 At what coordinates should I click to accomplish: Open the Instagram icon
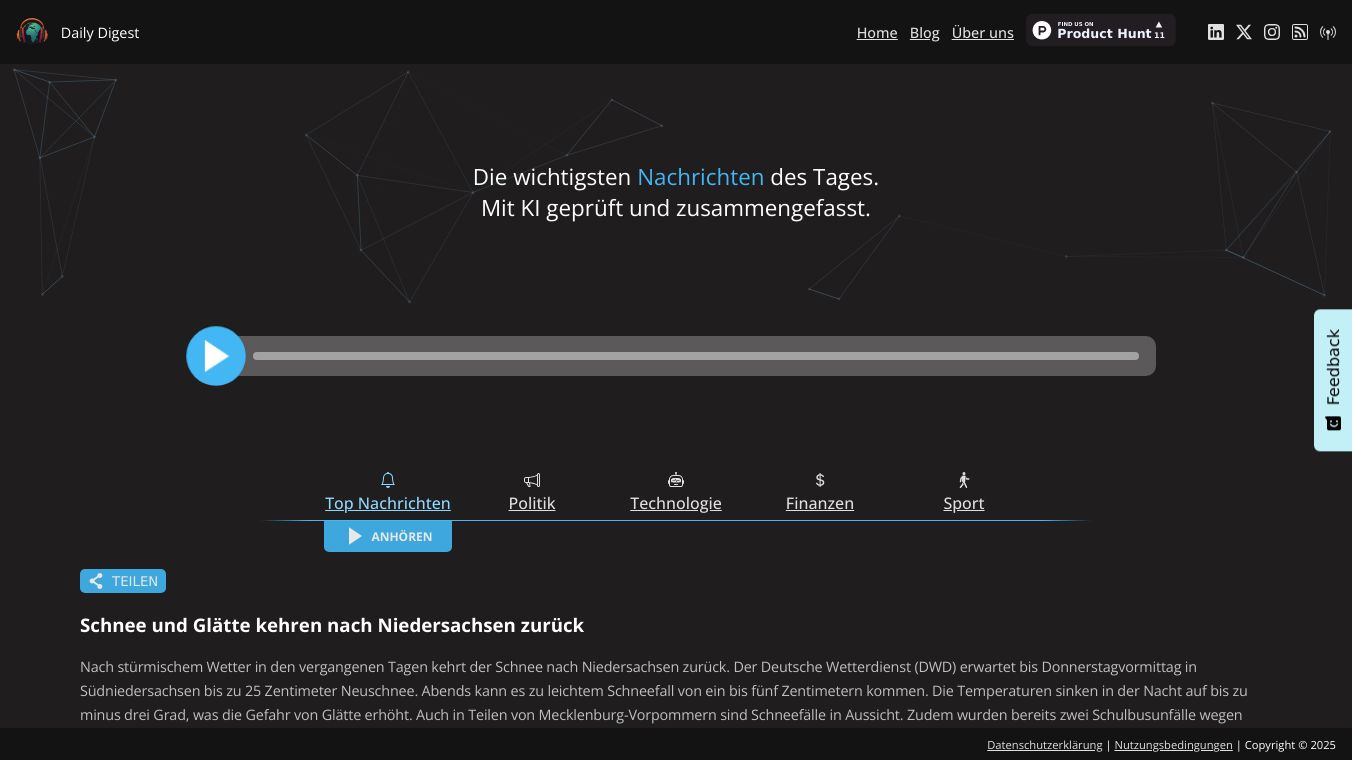click(x=1272, y=32)
